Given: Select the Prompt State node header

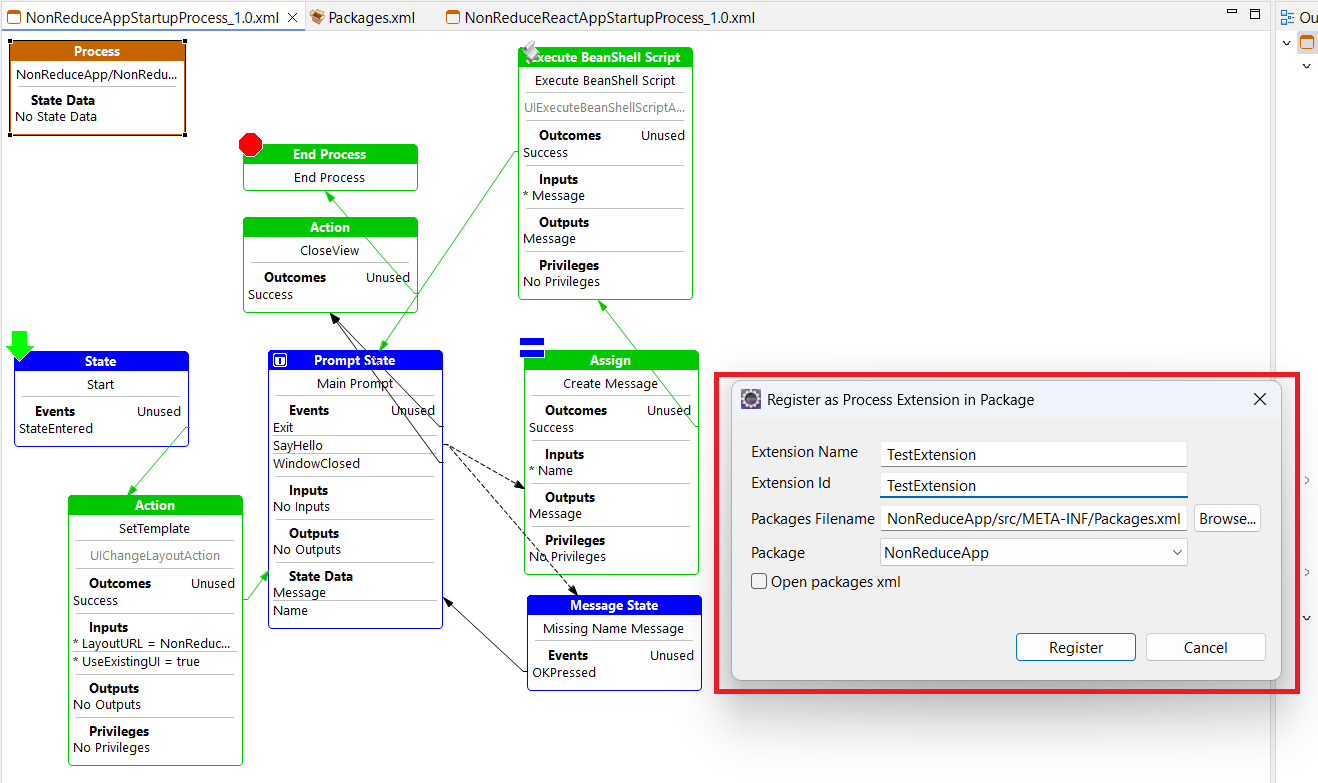Looking at the screenshot, I should coord(355,360).
